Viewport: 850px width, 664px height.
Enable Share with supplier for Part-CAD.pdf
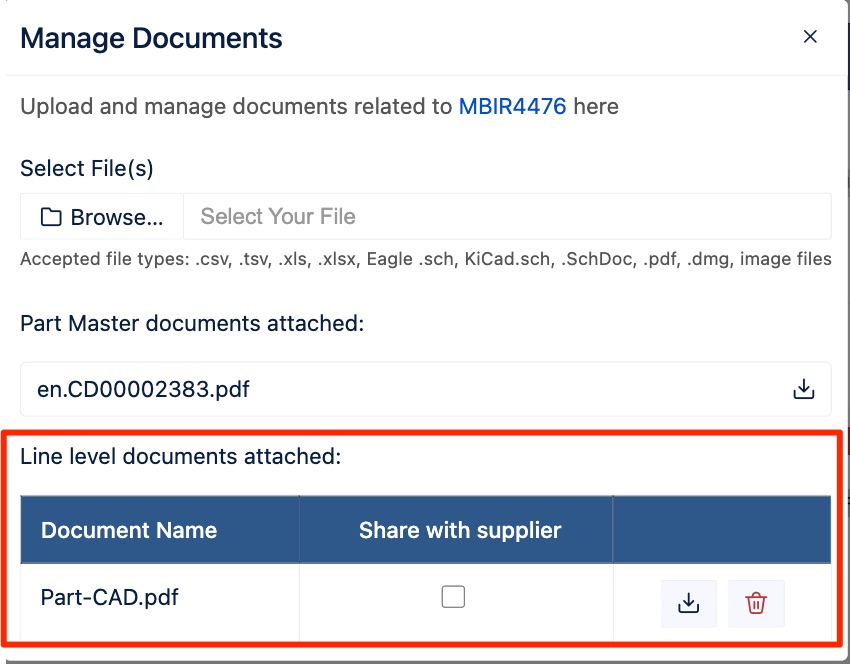click(453, 597)
